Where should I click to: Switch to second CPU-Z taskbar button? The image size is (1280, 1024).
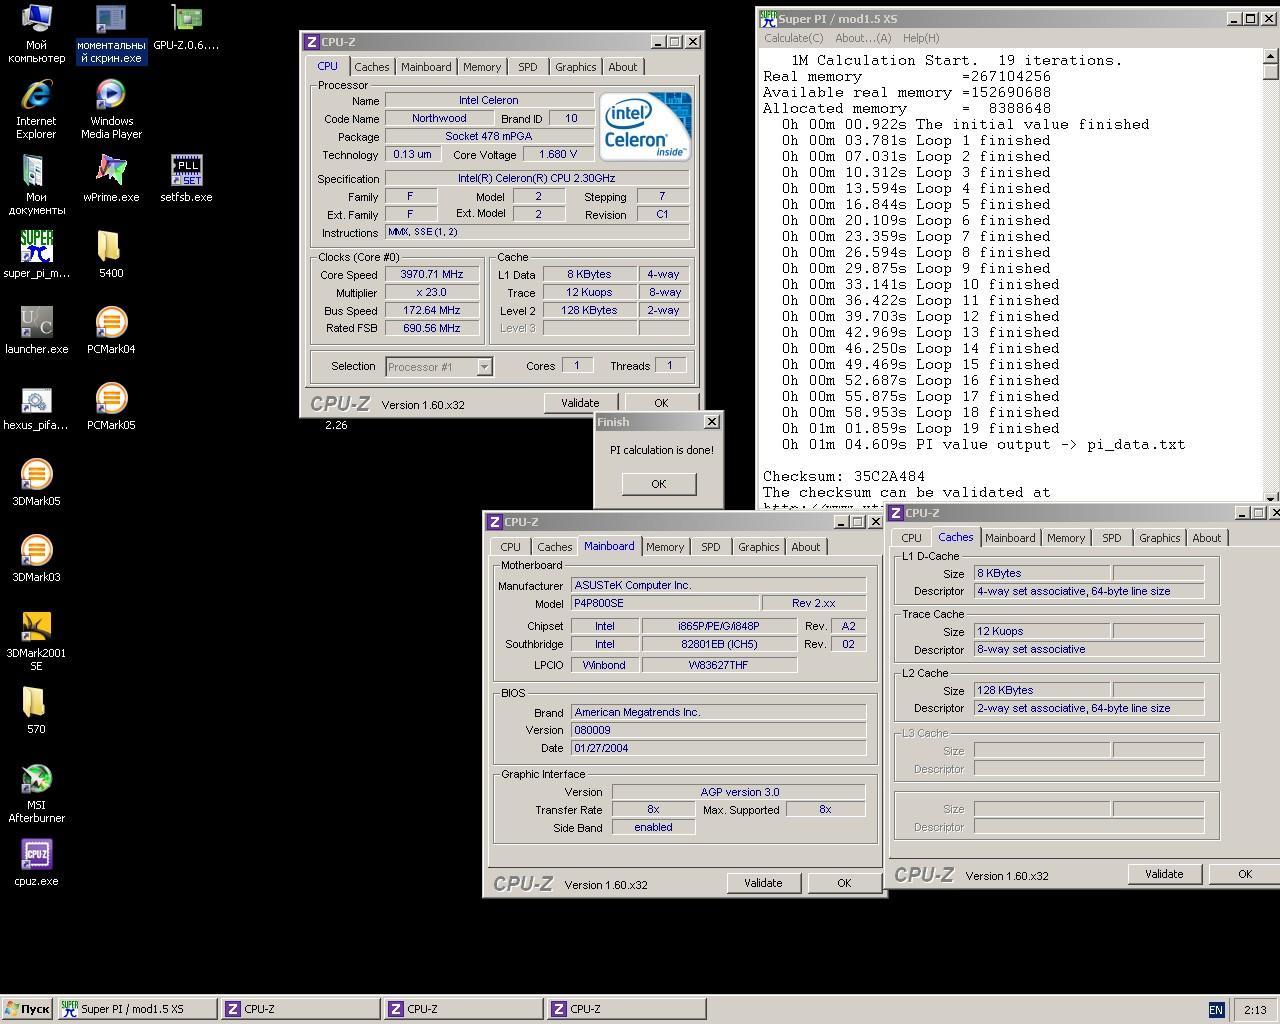pyautogui.click(x=462, y=1009)
